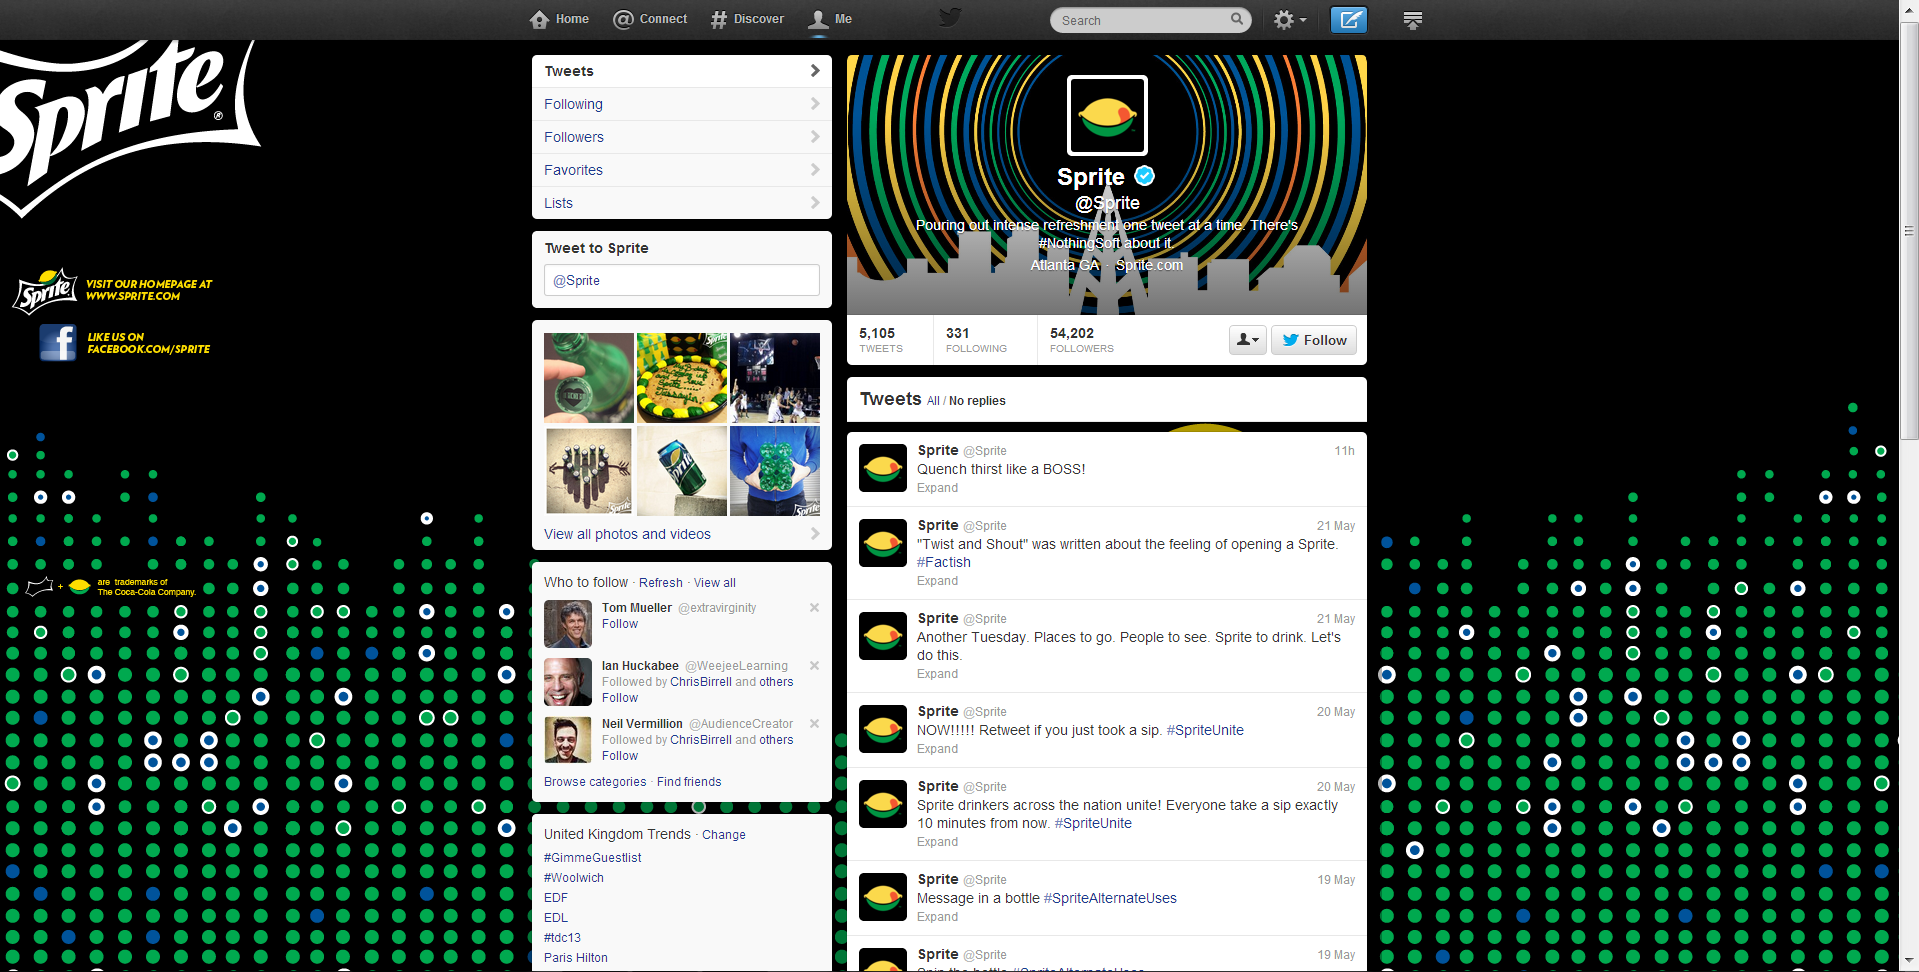View the 54,202 followers count
The width and height of the screenshot is (1919, 972).
1082,340
